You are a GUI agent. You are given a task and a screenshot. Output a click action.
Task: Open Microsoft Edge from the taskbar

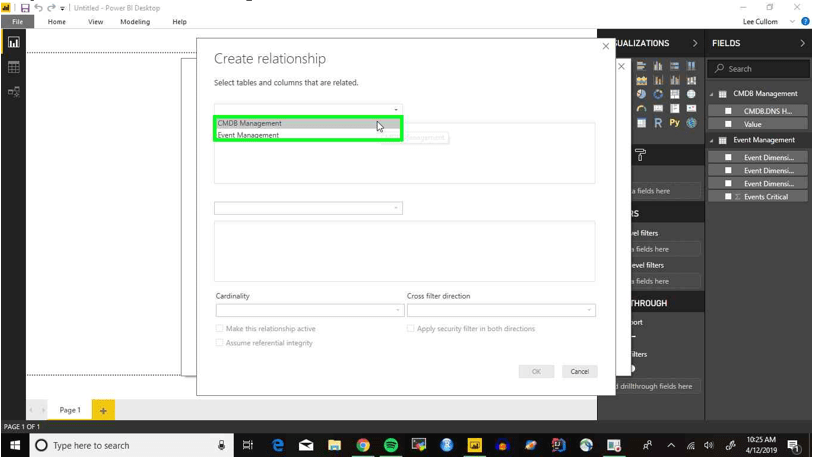tap(278, 445)
